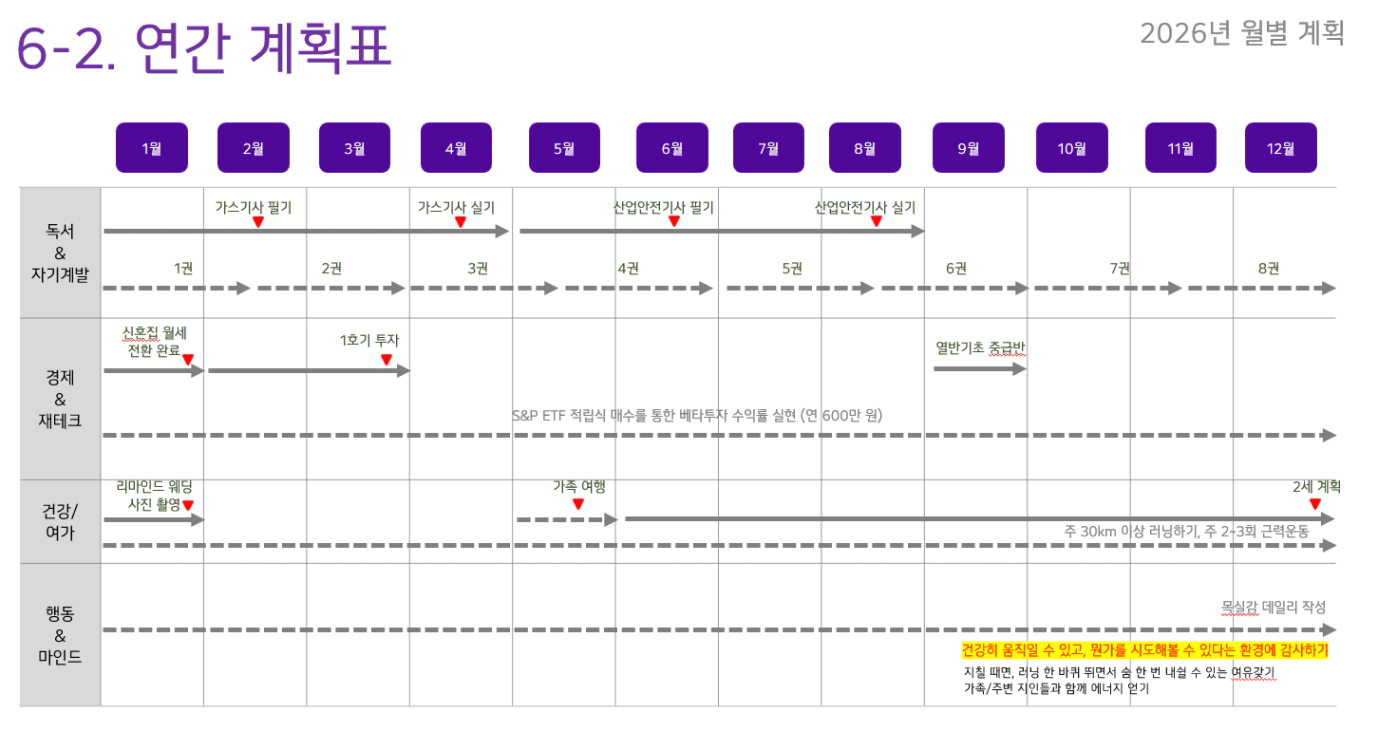The height and width of the screenshot is (750, 1378).
Task: Select the red marker under 2세 계획
Action: (1315, 505)
